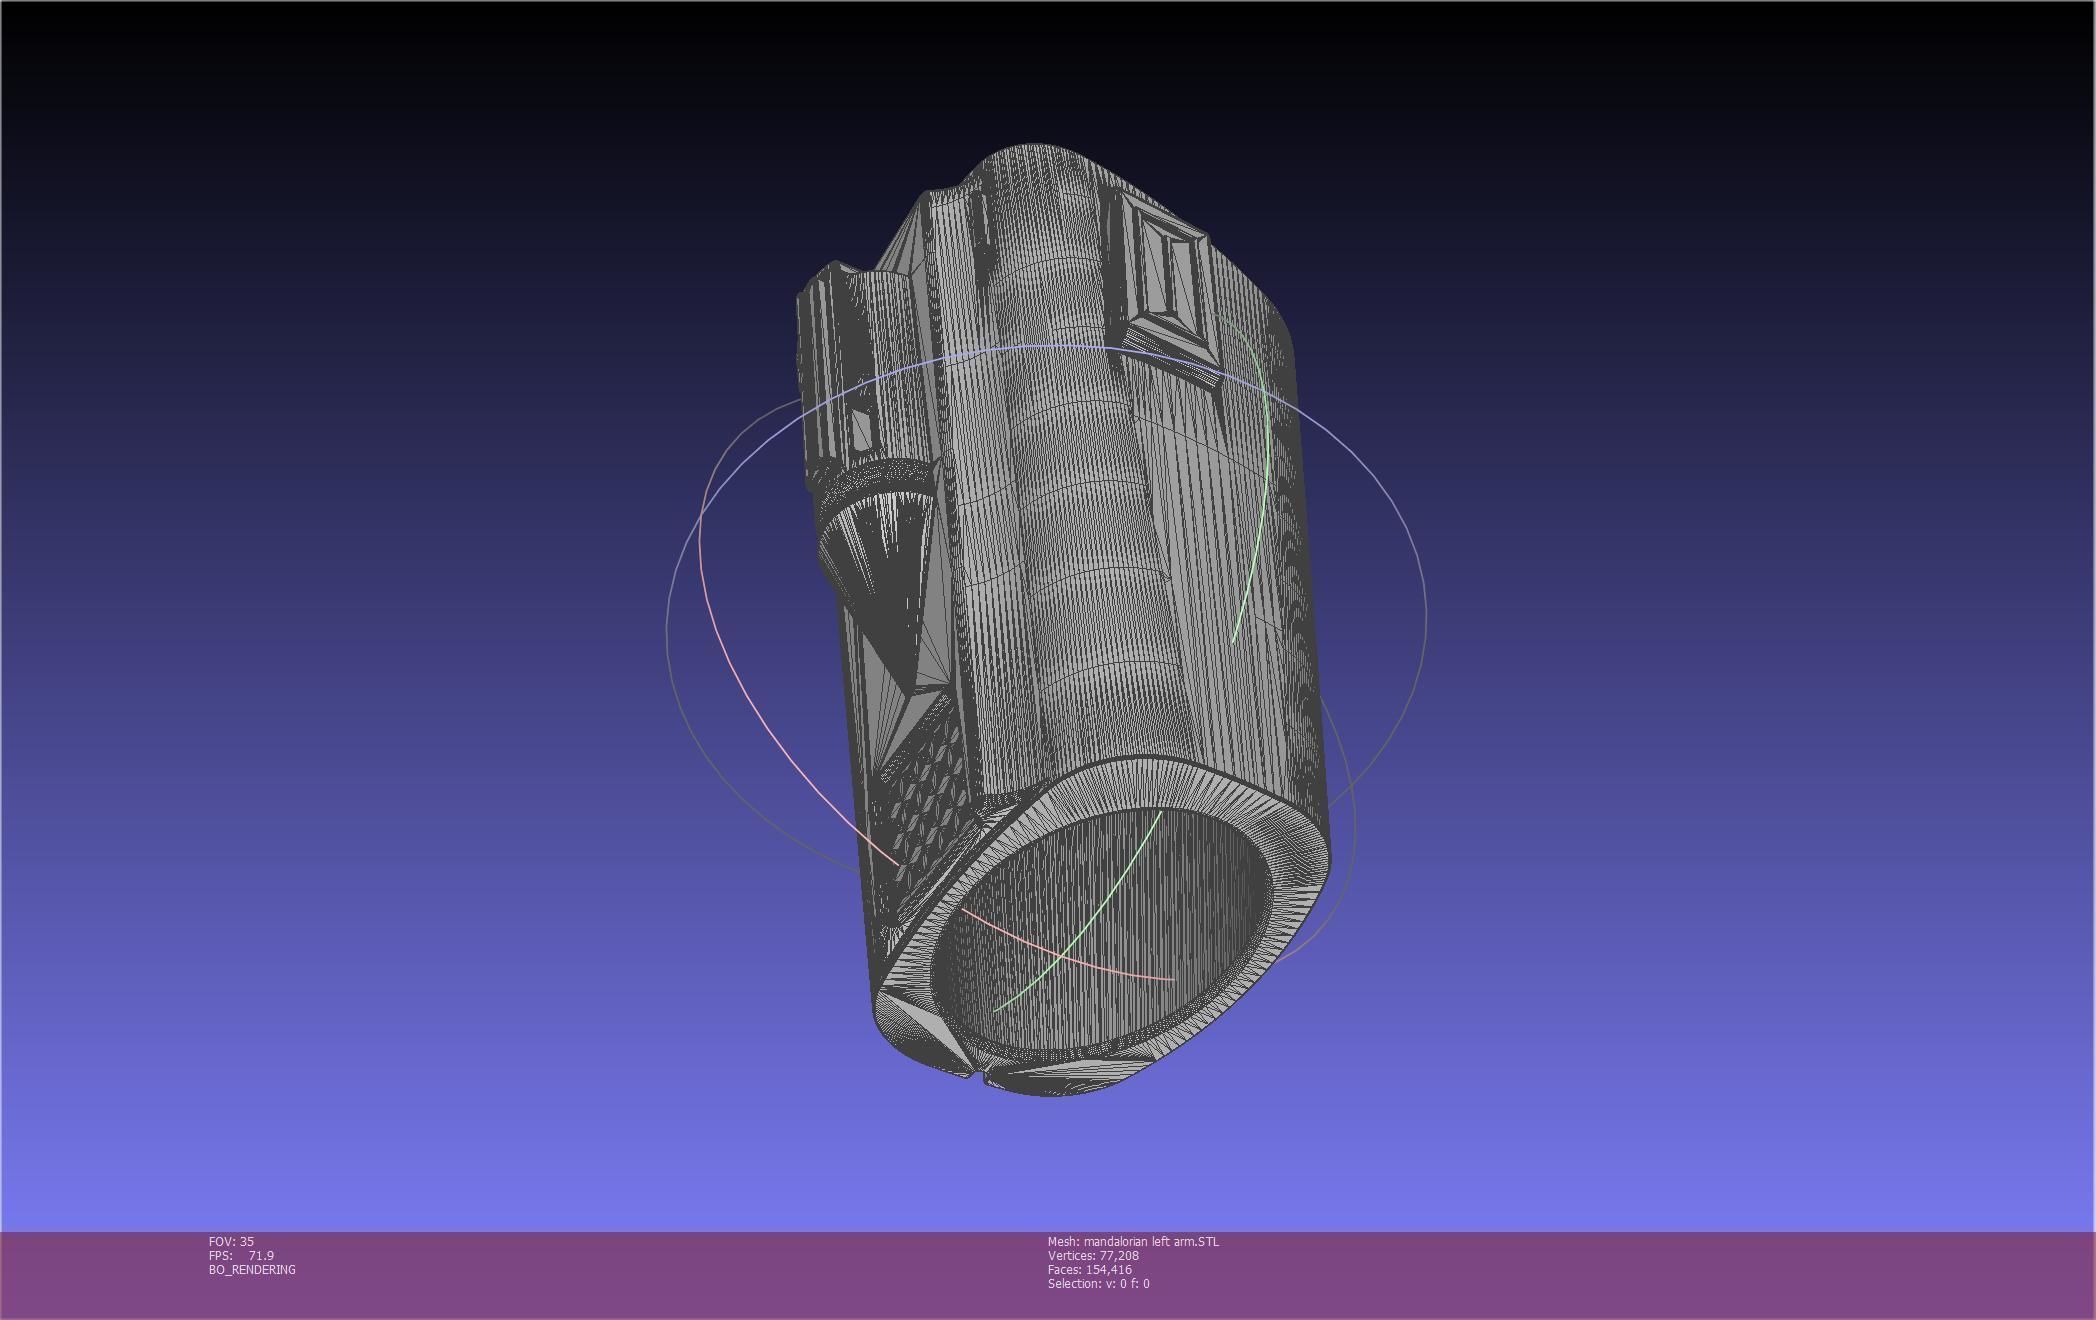
Task: Click the Vertices: 77,208 info line
Action: (1093, 1255)
